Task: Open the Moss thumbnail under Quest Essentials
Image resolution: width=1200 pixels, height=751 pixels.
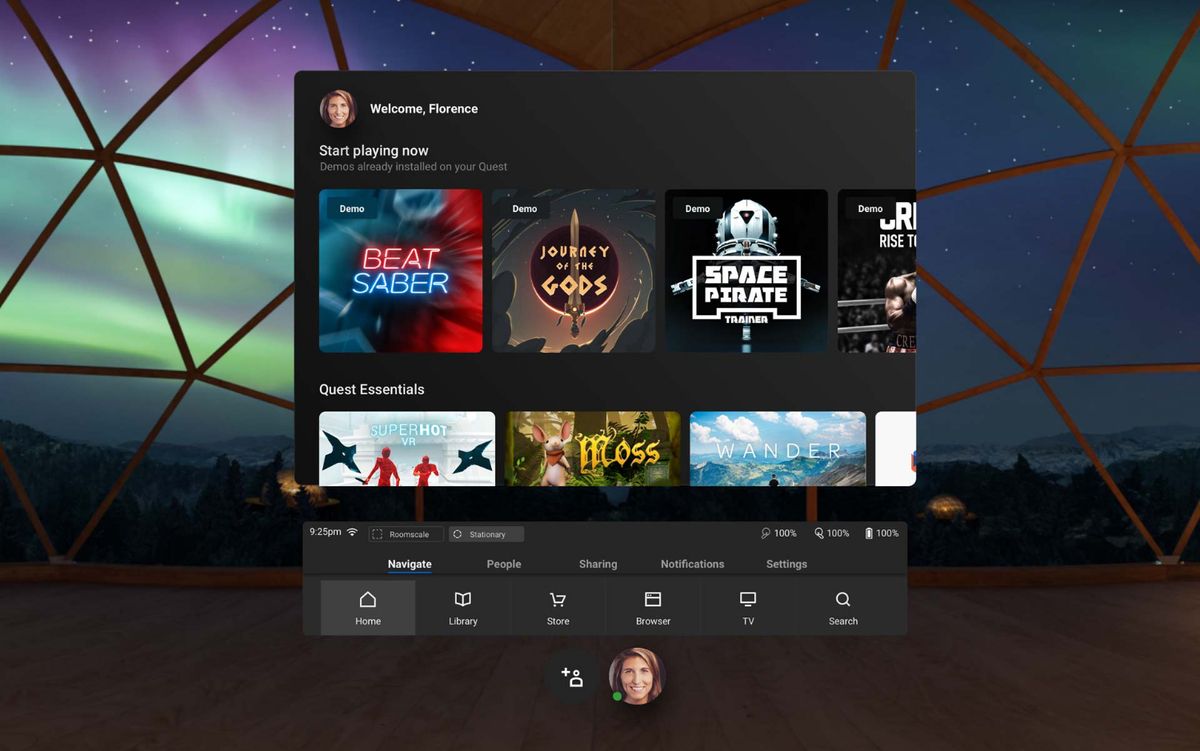Action: pos(593,449)
